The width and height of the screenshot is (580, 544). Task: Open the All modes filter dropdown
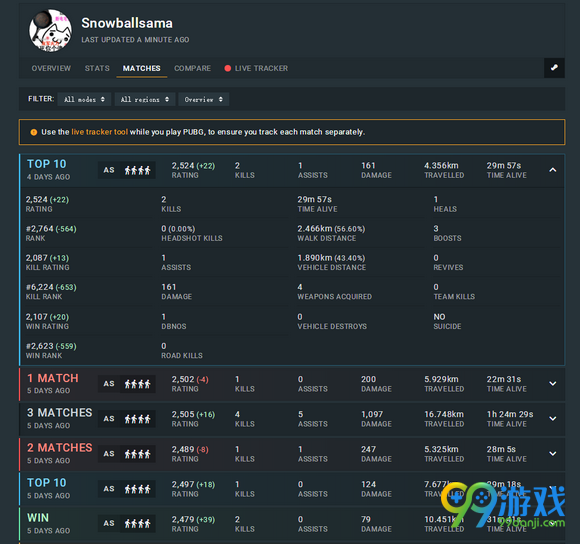click(84, 99)
